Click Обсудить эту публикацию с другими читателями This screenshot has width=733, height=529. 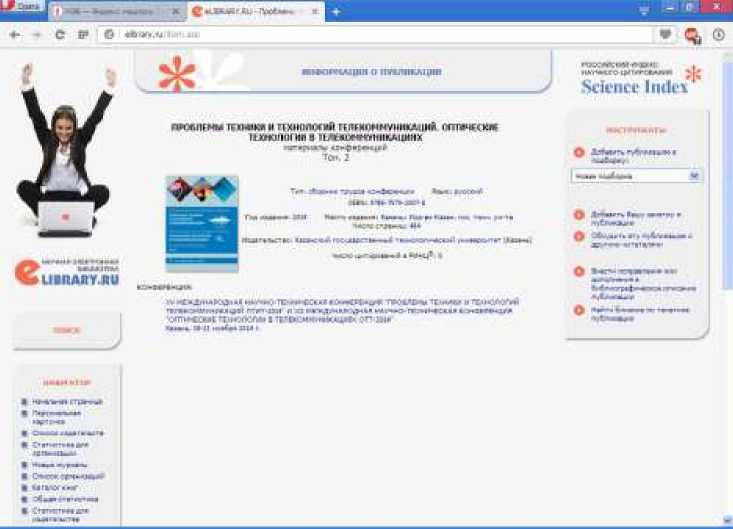click(641, 240)
